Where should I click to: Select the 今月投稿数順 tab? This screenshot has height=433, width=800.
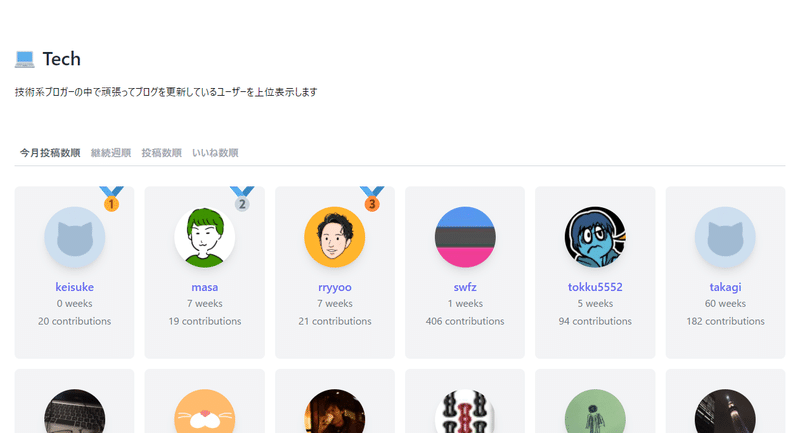(50, 153)
